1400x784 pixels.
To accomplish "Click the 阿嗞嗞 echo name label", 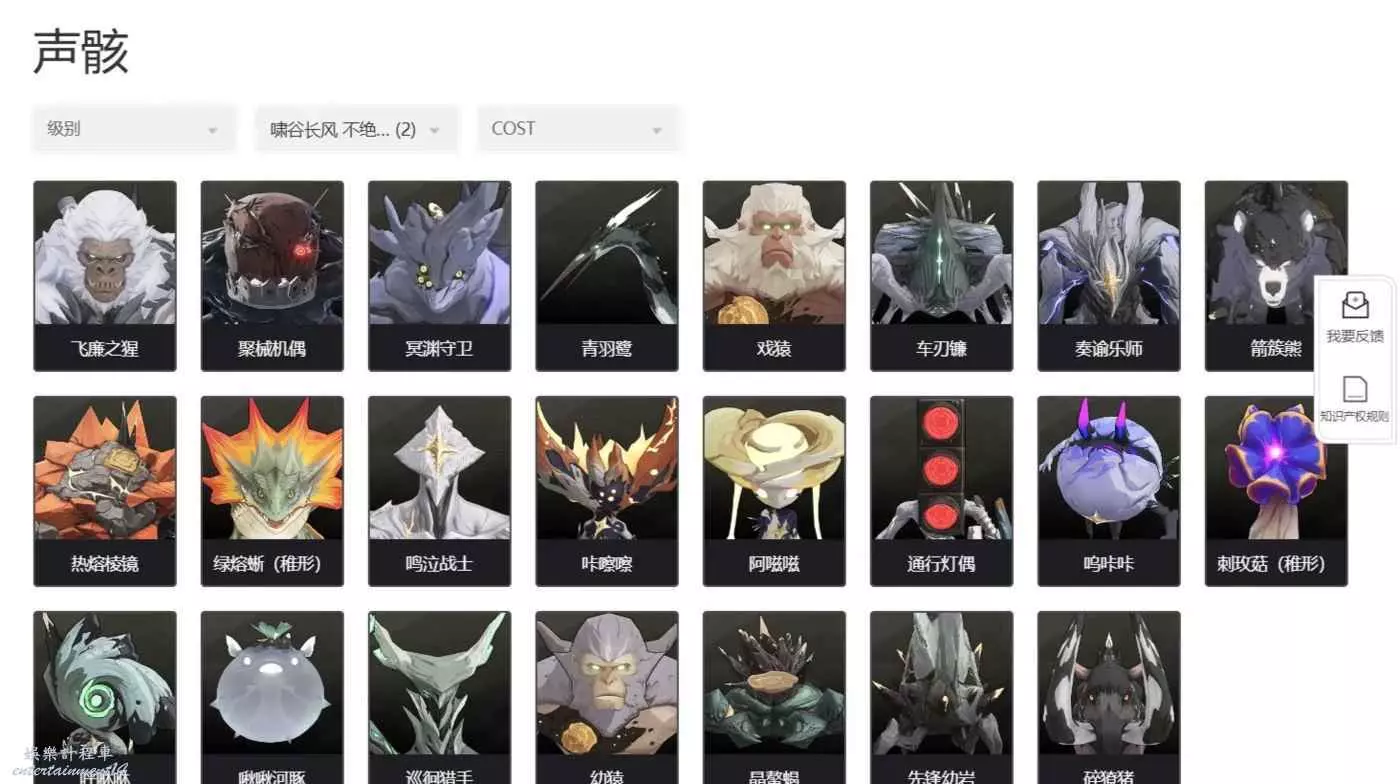I will [x=774, y=564].
